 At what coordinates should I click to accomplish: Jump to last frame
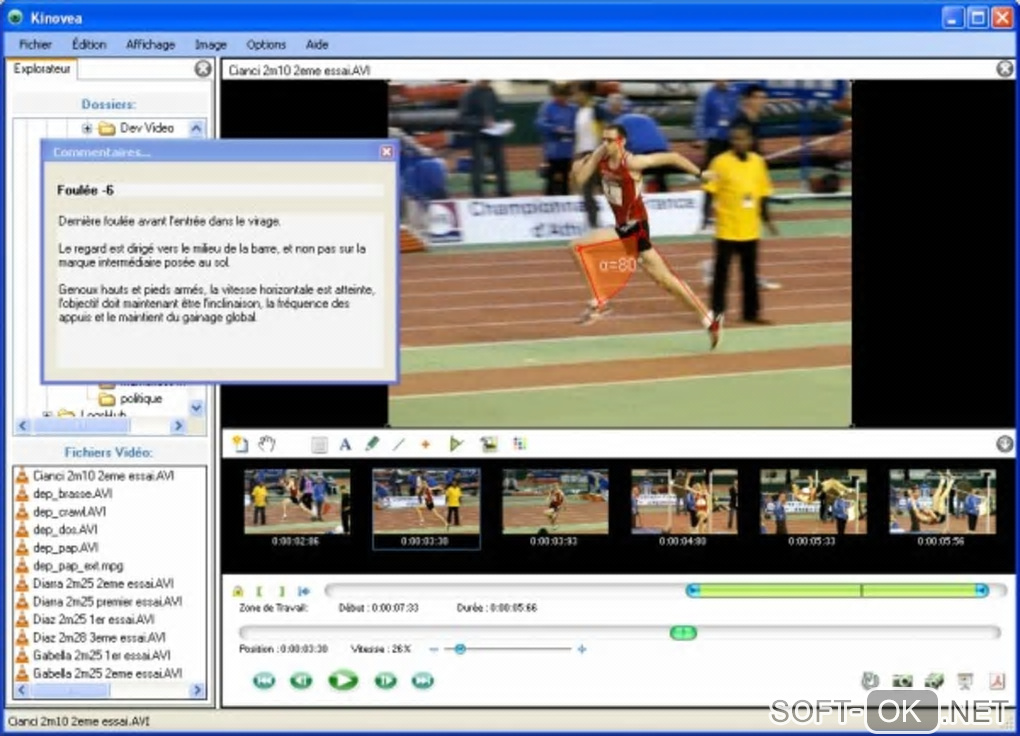(423, 681)
